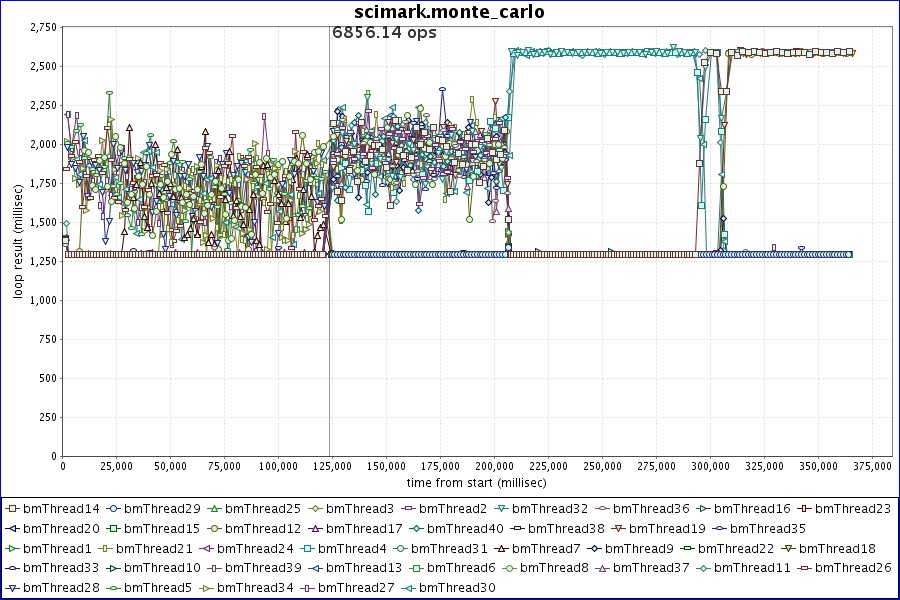Select the bmThread18 legend label

pos(837,548)
